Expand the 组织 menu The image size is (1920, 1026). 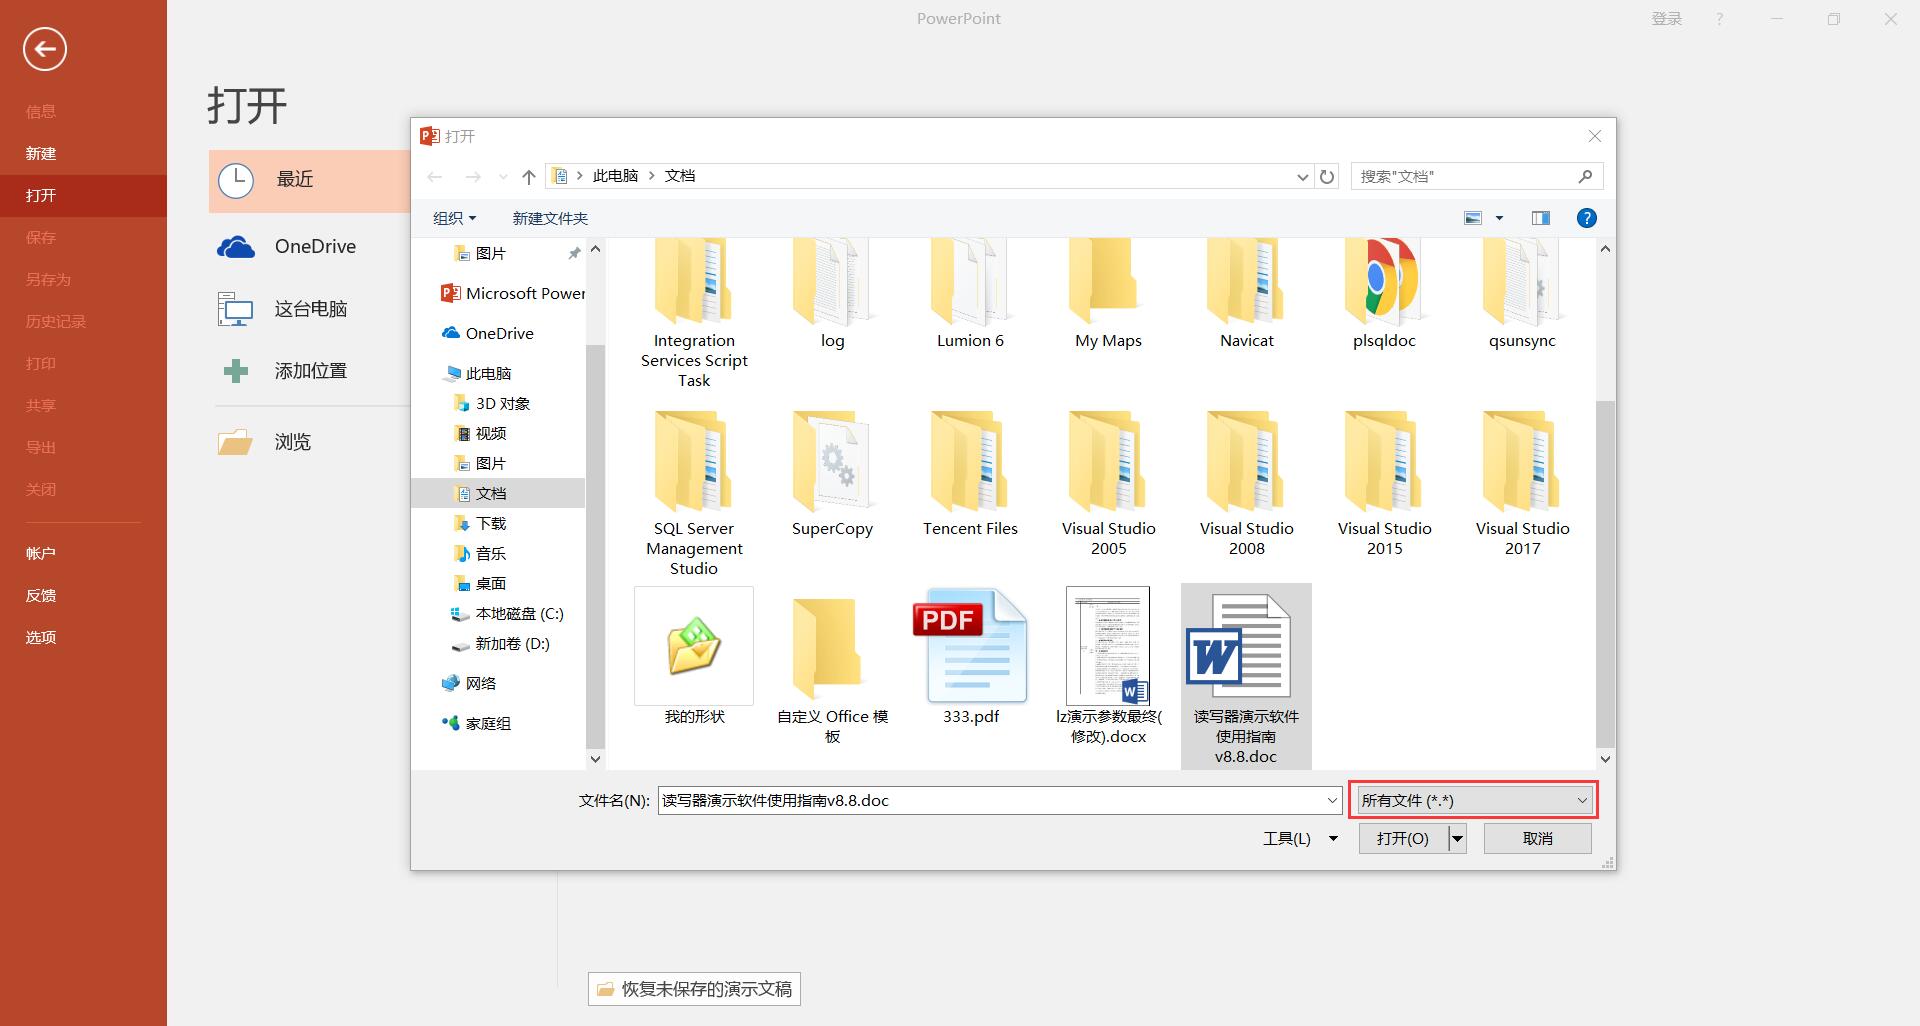454,218
